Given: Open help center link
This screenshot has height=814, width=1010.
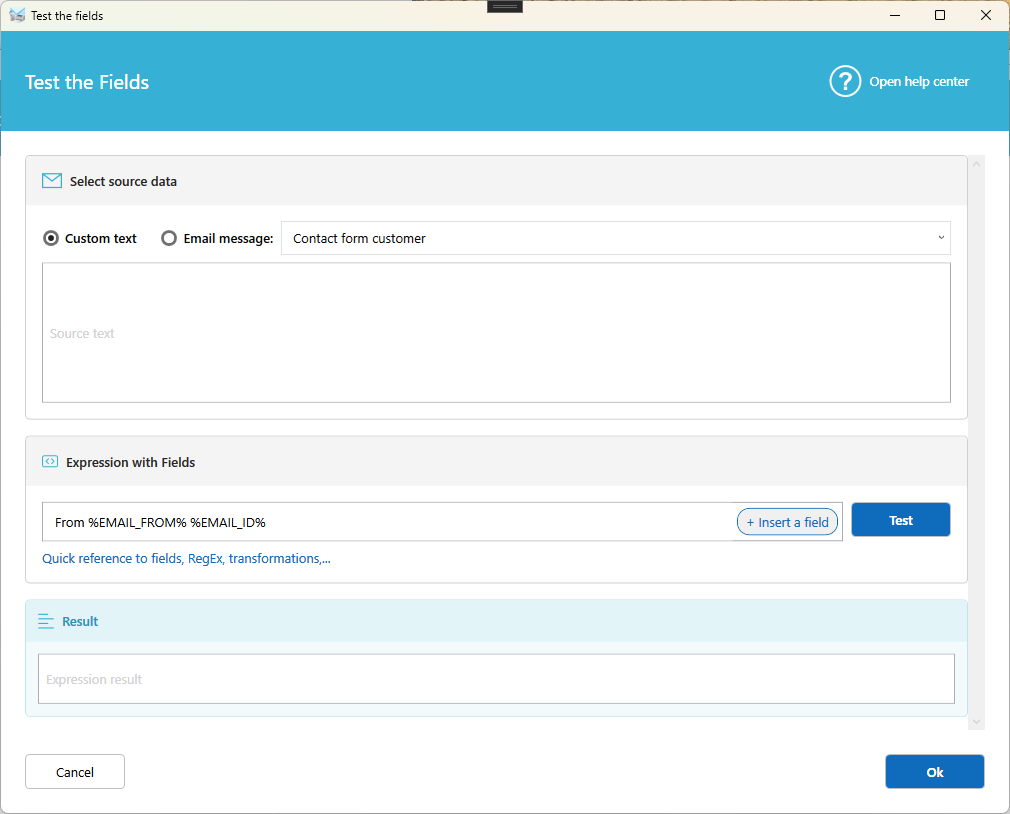Looking at the screenshot, I should [919, 82].
